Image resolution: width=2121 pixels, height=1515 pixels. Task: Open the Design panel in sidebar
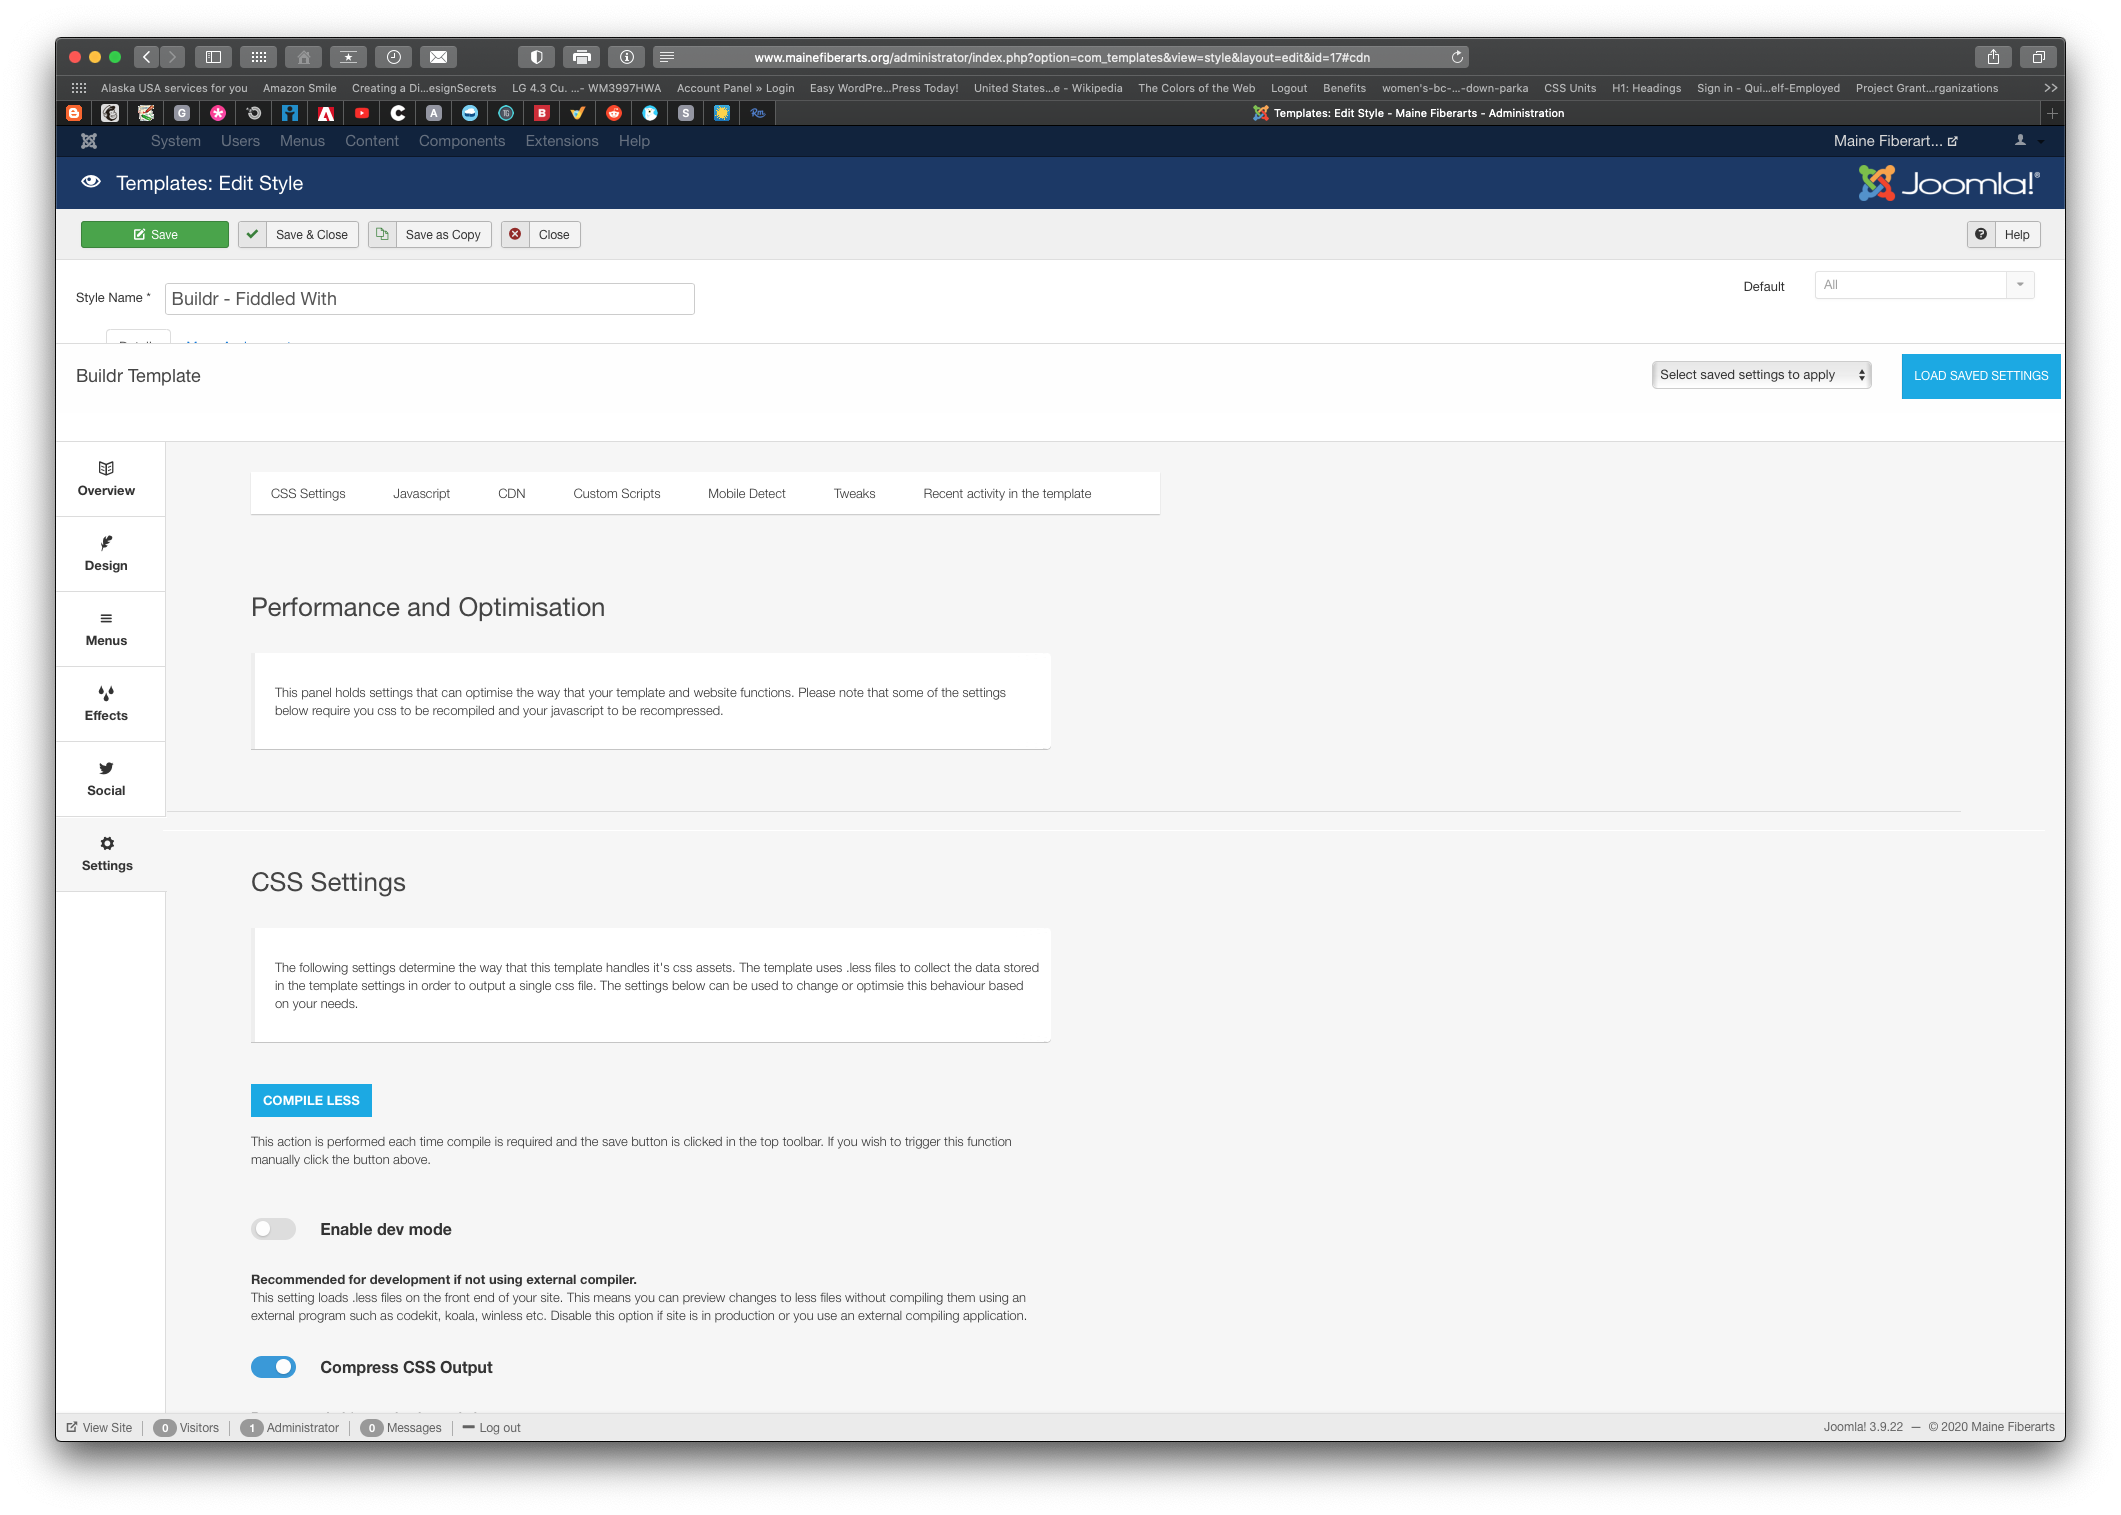pos(106,554)
